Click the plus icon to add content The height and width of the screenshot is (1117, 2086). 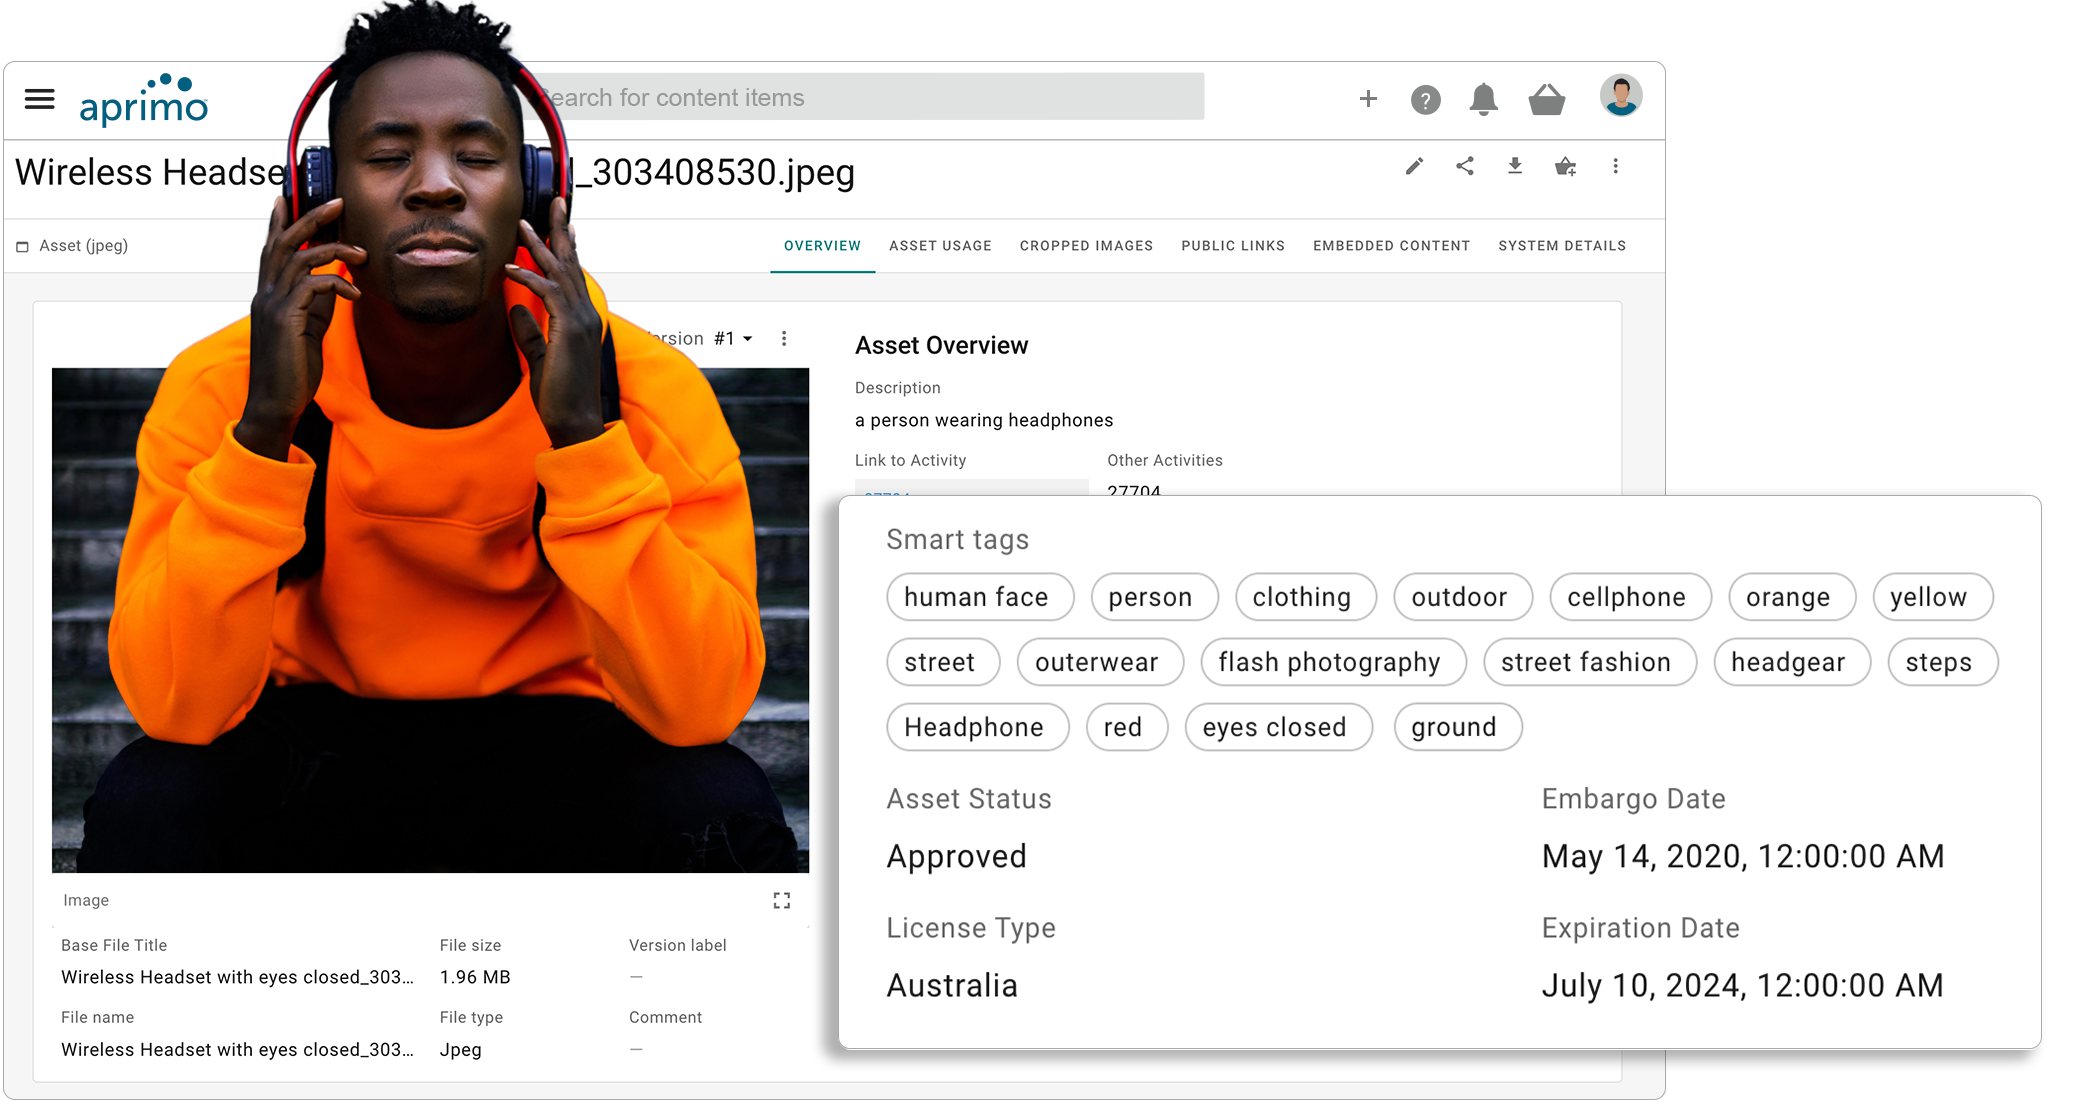coord(1368,99)
